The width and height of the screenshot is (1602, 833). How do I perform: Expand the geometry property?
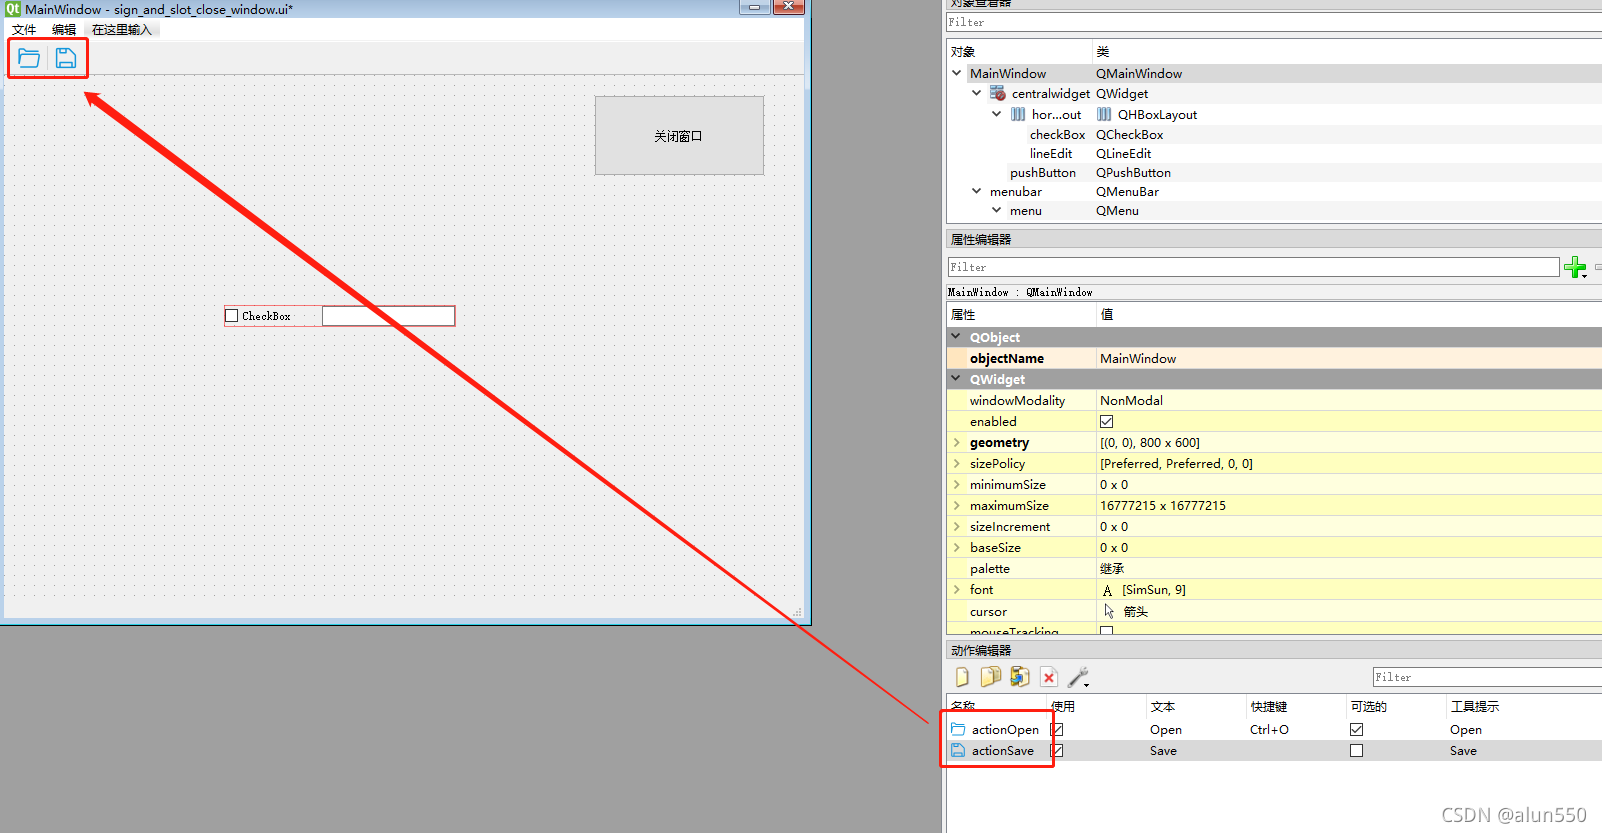coord(957,442)
